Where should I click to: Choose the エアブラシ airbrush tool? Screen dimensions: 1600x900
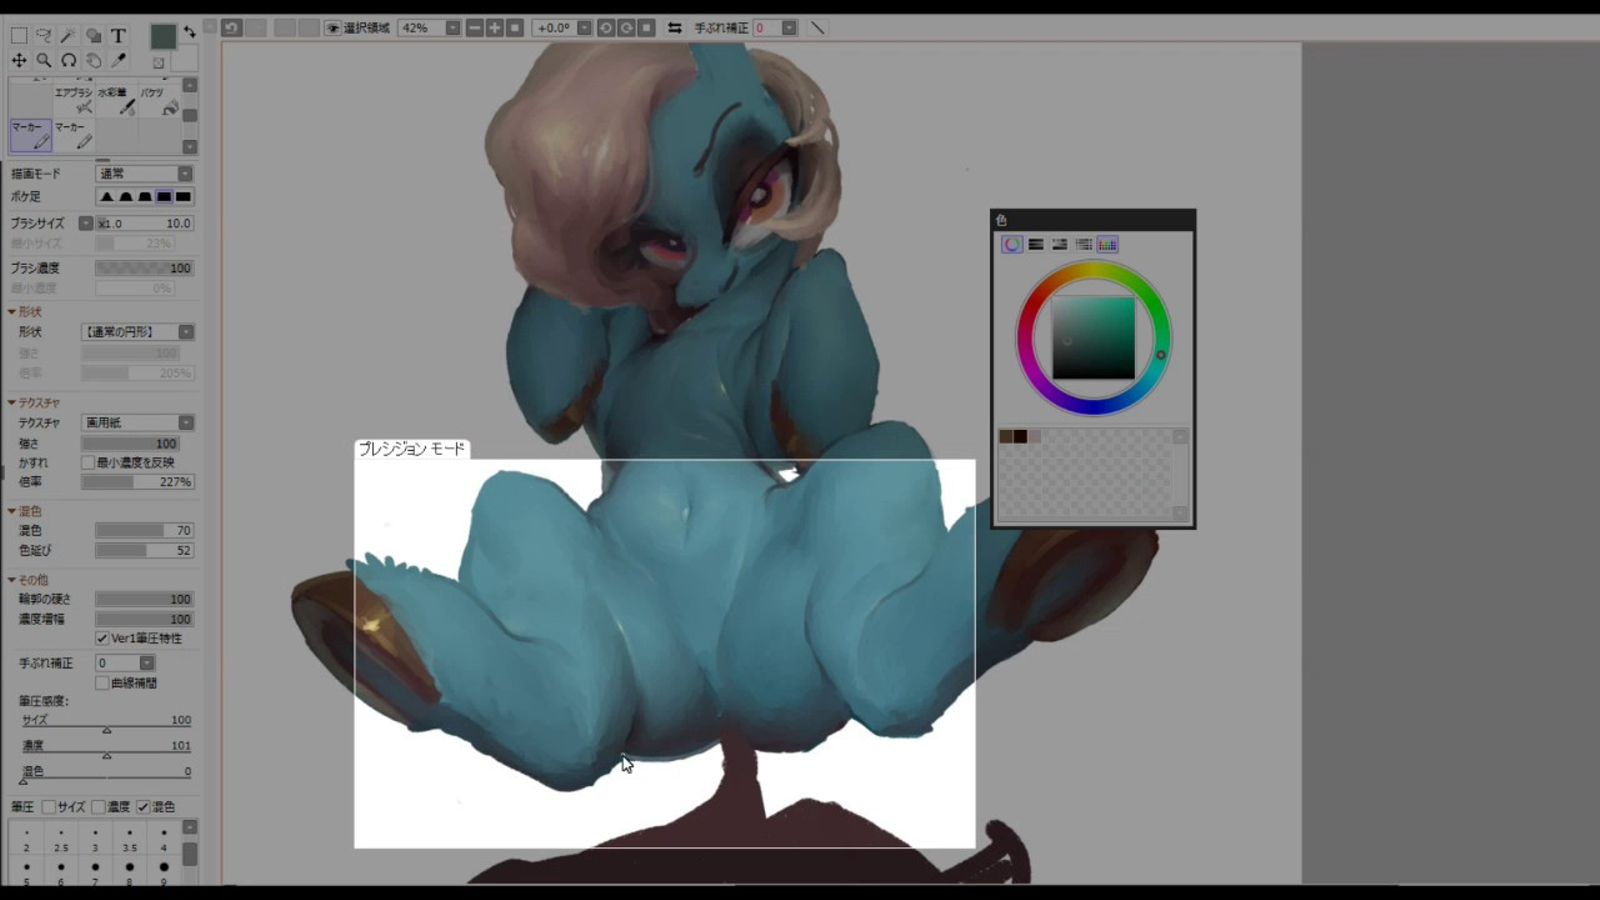(74, 100)
